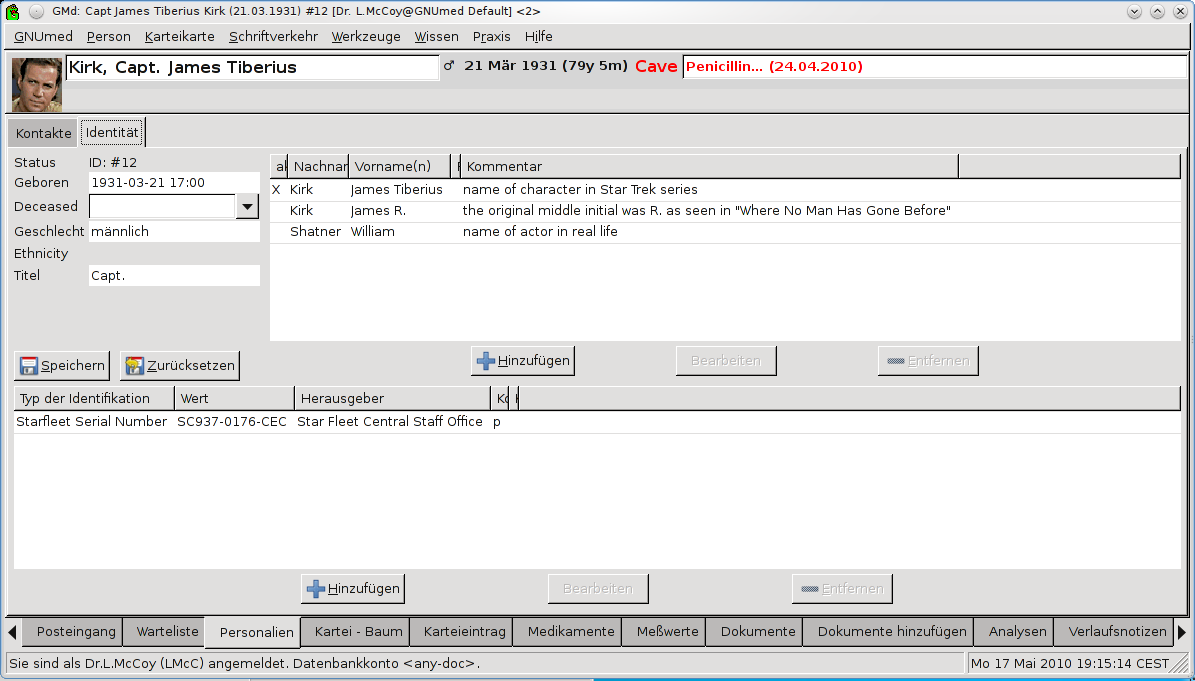Open the GNUmed menu
The image size is (1195, 681).
tap(43, 37)
